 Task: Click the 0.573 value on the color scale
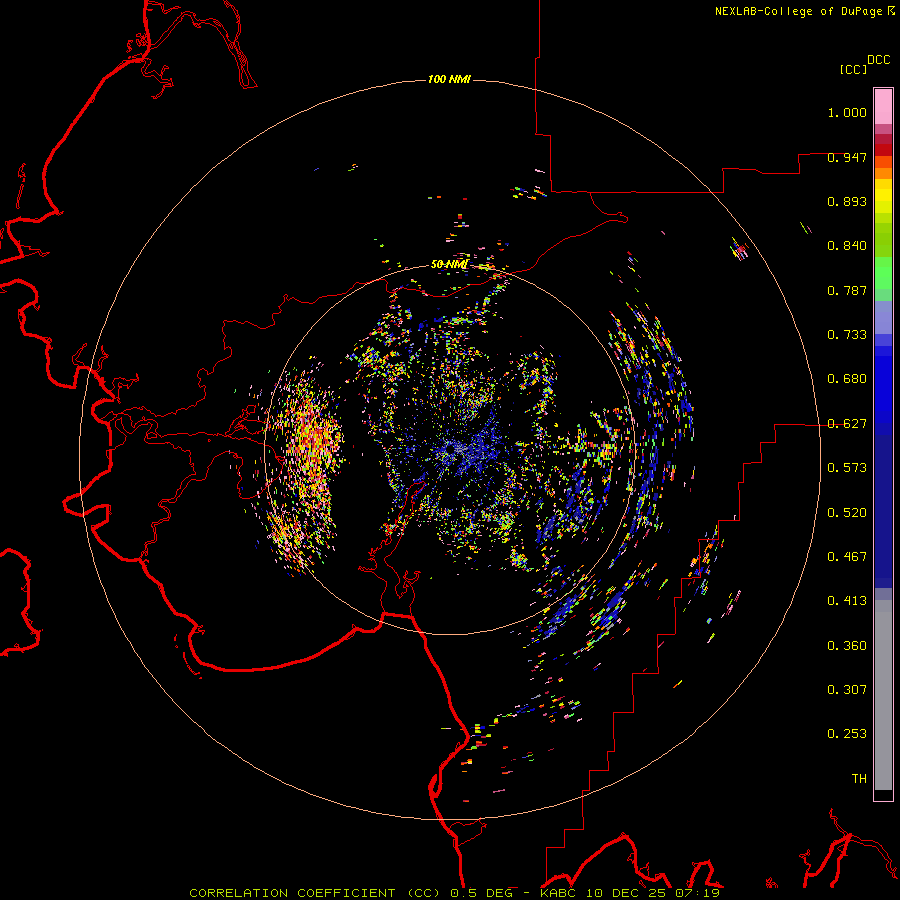click(x=847, y=468)
